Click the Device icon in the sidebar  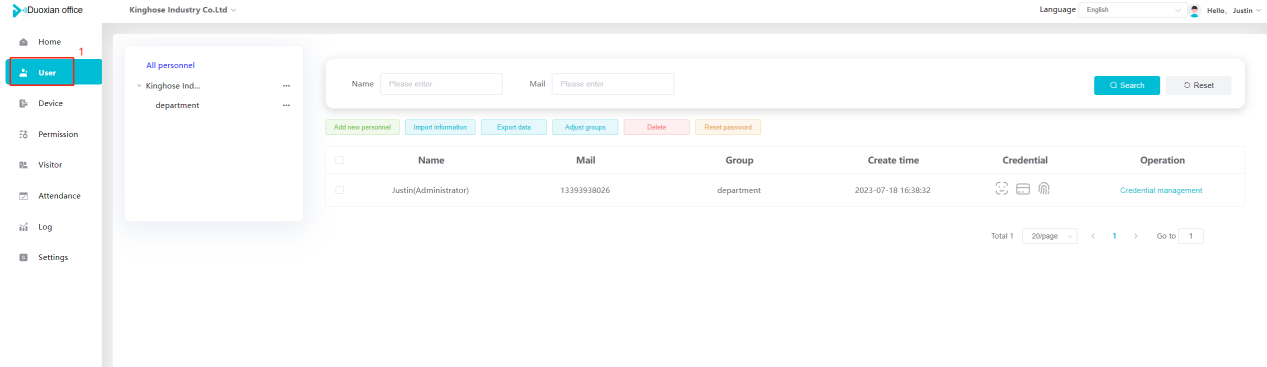[24, 103]
